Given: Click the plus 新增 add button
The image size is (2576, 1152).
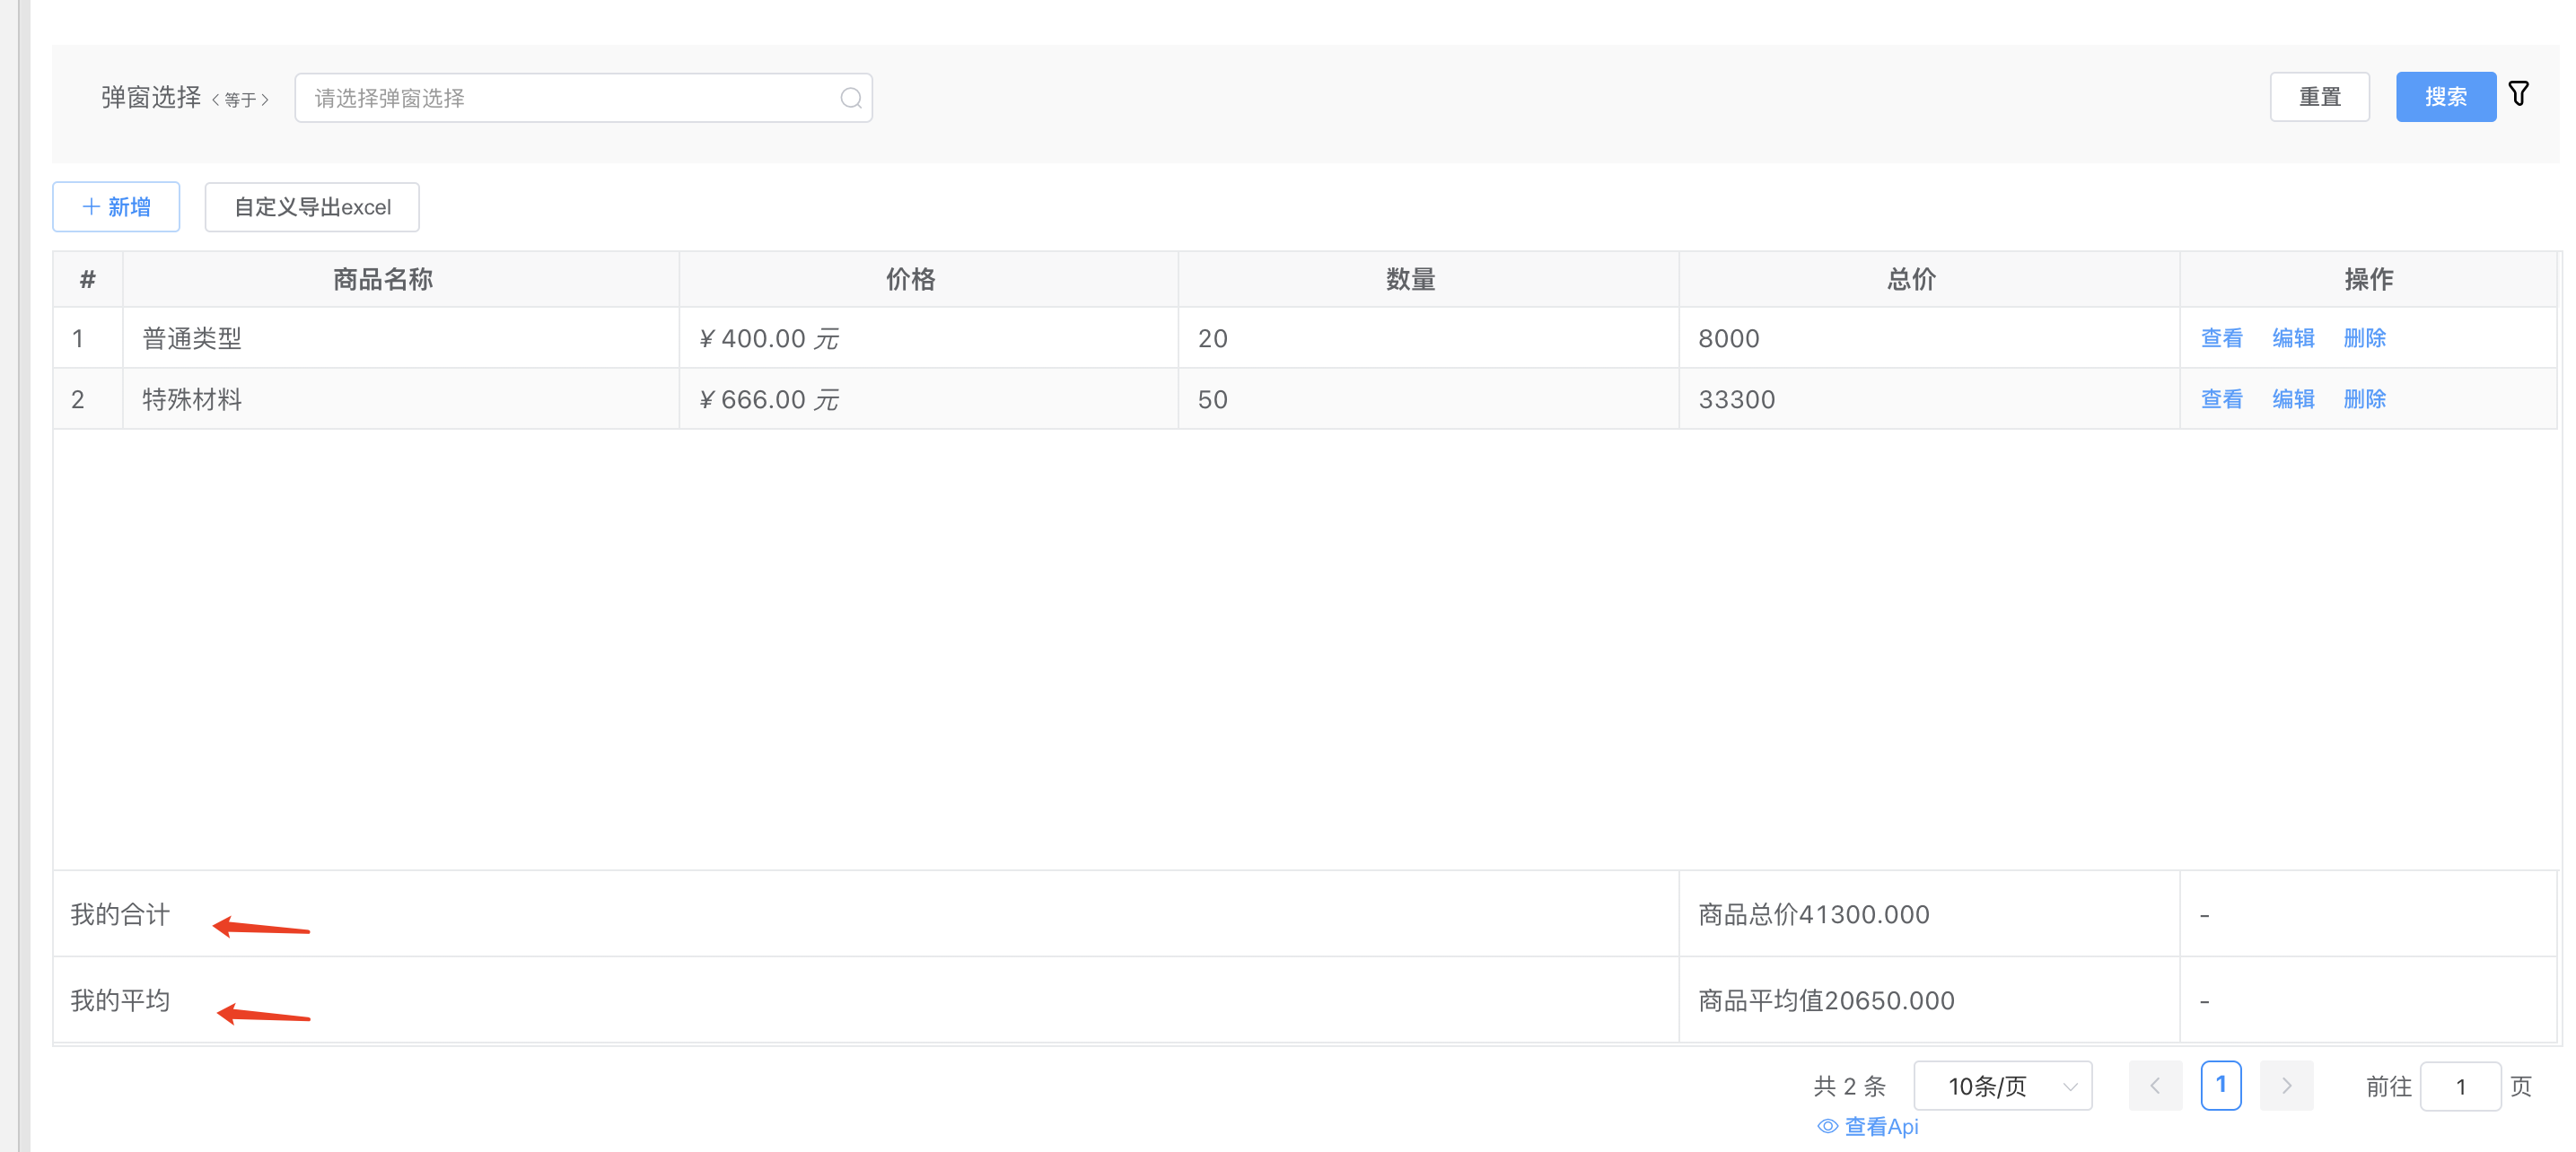Looking at the screenshot, I should [116, 207].
